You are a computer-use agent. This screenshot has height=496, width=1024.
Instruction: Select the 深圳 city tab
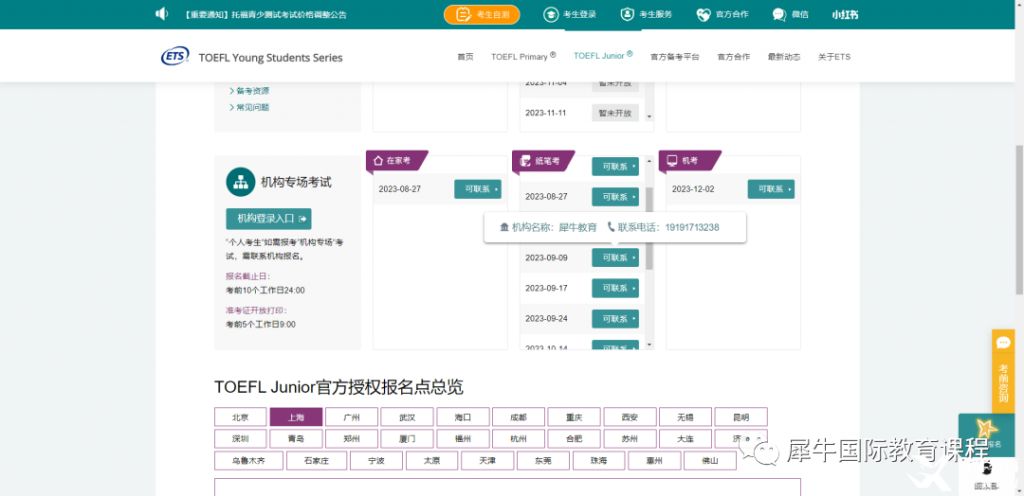240,439
